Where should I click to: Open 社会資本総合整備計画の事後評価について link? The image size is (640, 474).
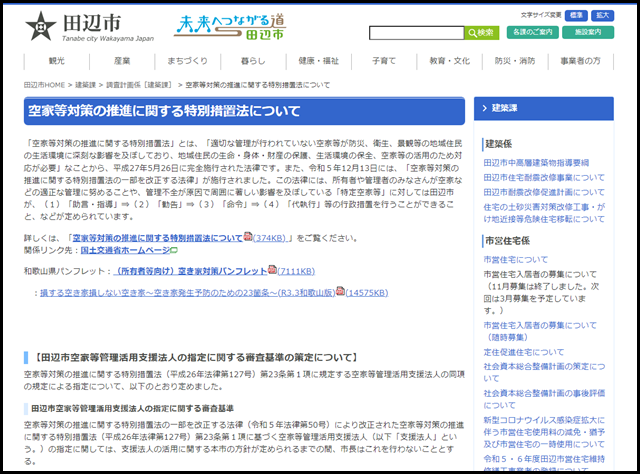544,399
